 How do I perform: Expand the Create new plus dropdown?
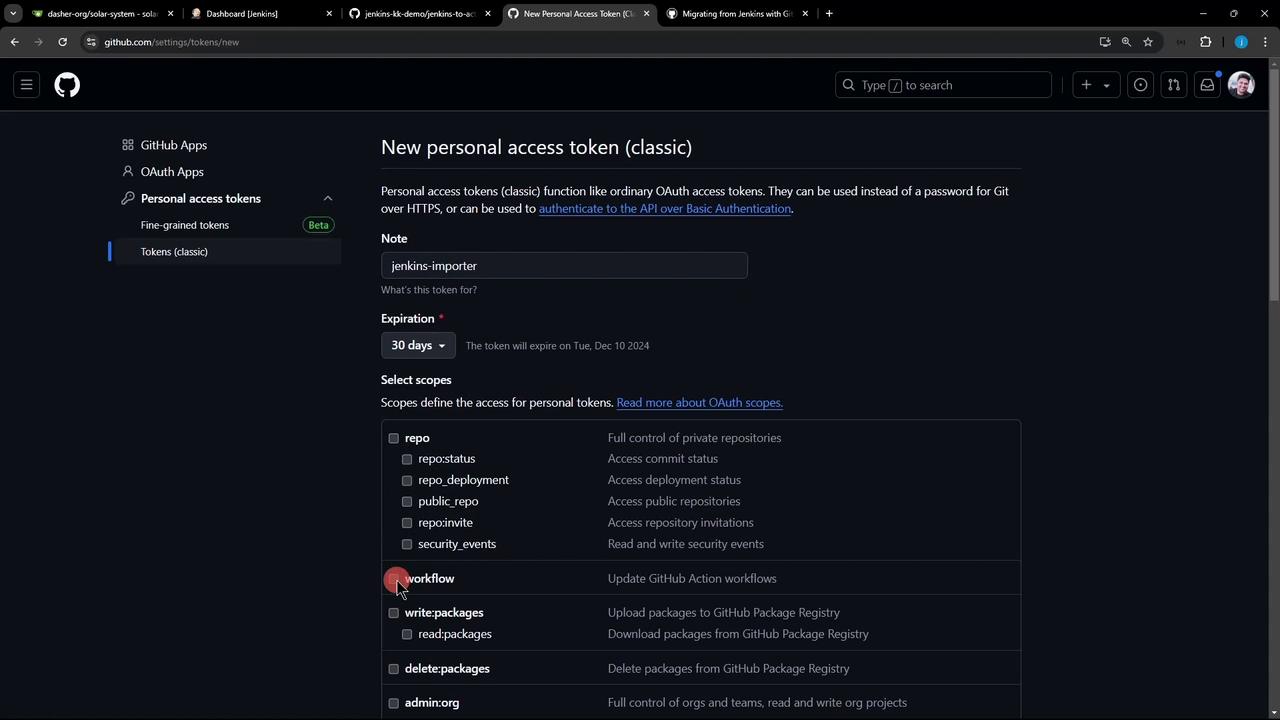[x=1095, y=85]
